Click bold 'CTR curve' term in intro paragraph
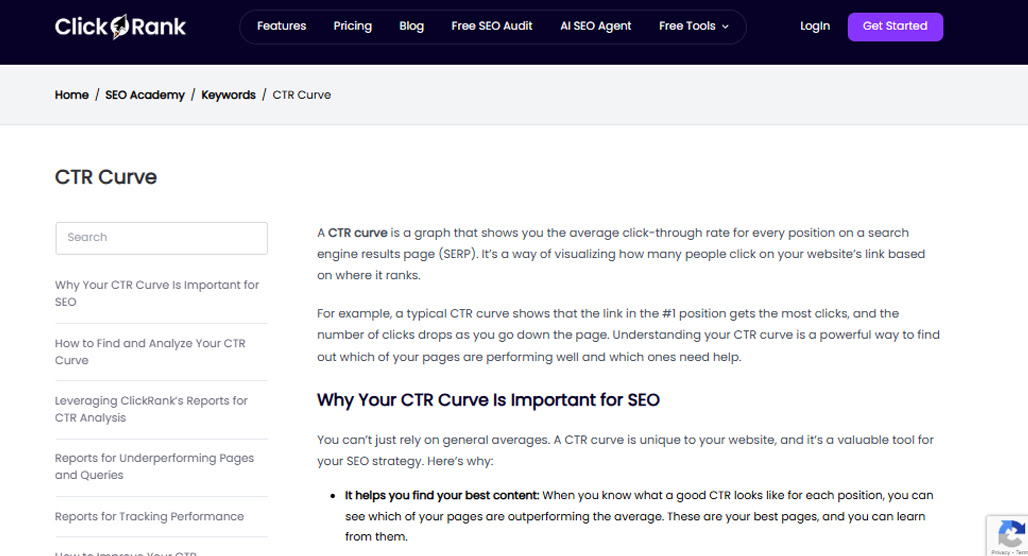This screenshot has height=556, width=1028. tap(357, 233)
